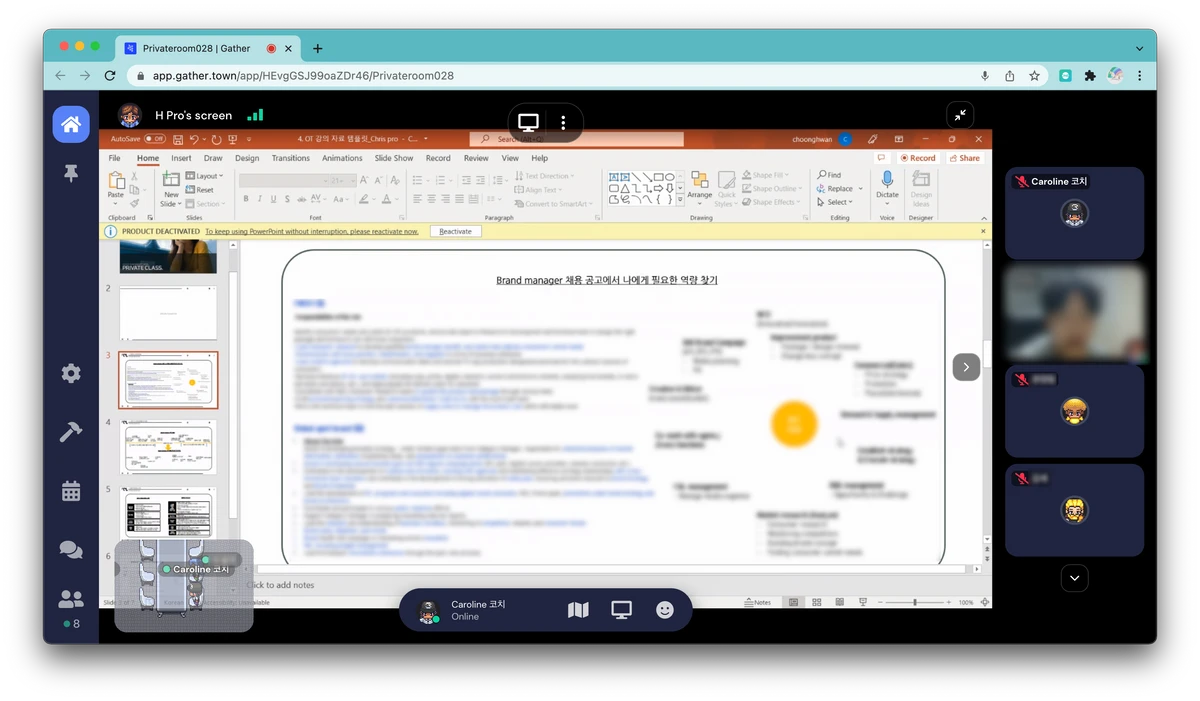Switch to the Transitions ribbon tab
The width and height of the screenshot is (1200, 701).
(x=291, y=158)
